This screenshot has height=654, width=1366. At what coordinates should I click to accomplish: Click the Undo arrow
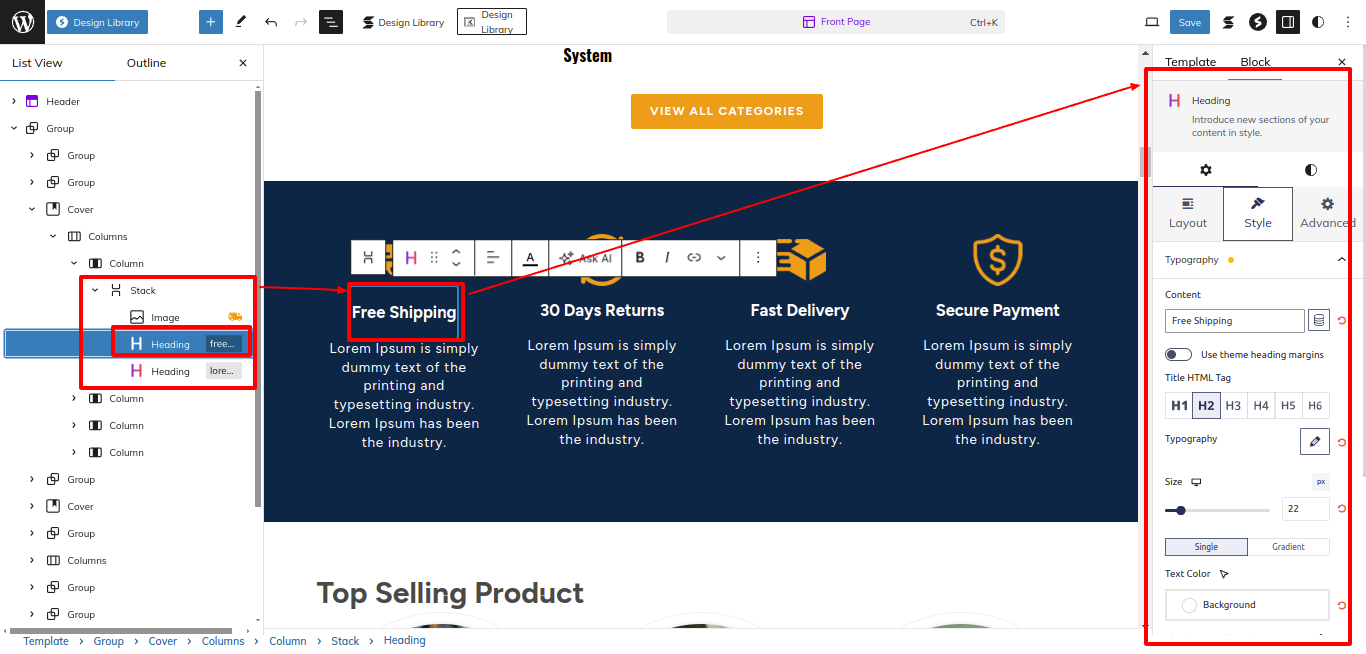pyautogui.click(x=271, y=22)
